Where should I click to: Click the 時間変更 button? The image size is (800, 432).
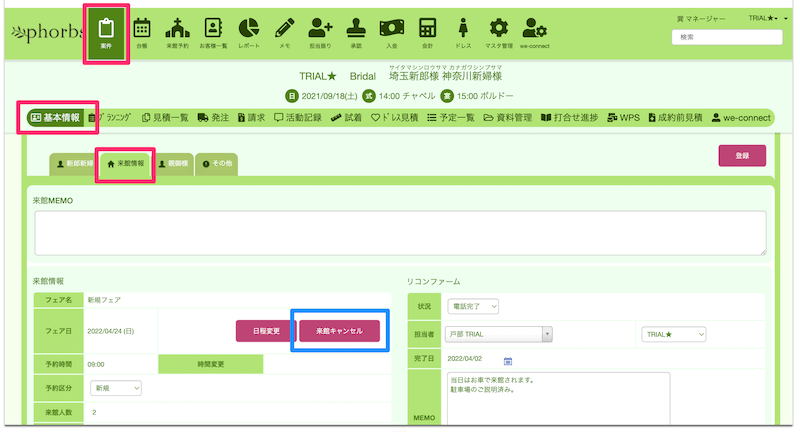pos(211,364)
